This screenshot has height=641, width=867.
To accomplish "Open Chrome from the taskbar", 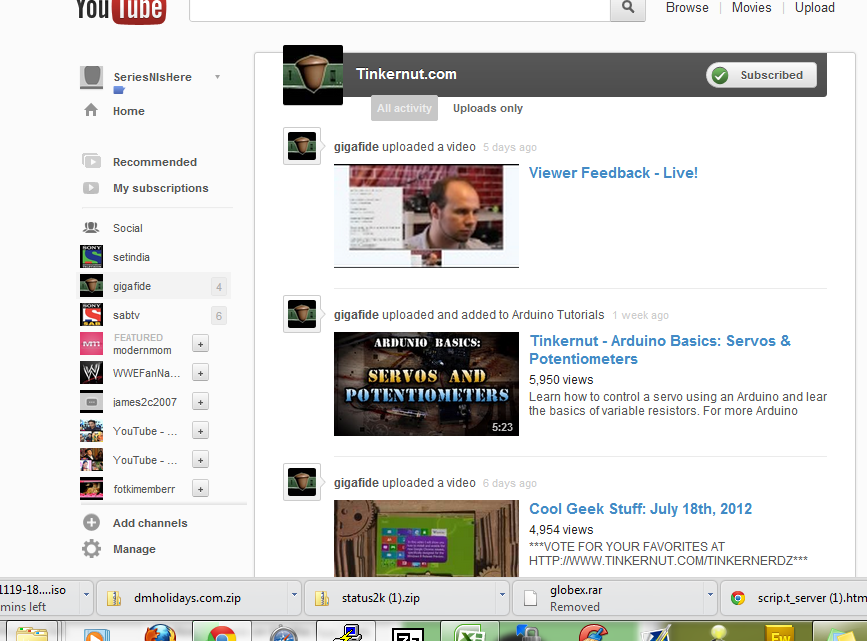I will click(x=222, y=633).
